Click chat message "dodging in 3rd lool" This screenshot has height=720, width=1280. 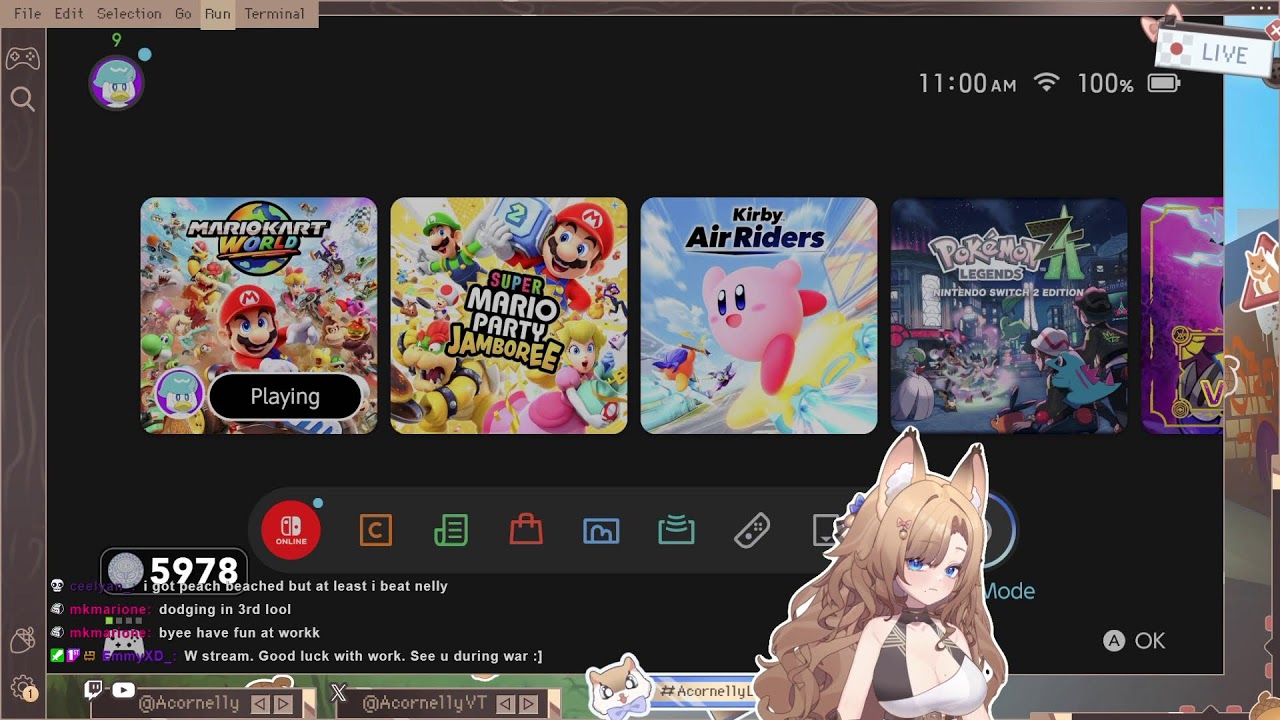pyautogui.click(x=225, y=609)
